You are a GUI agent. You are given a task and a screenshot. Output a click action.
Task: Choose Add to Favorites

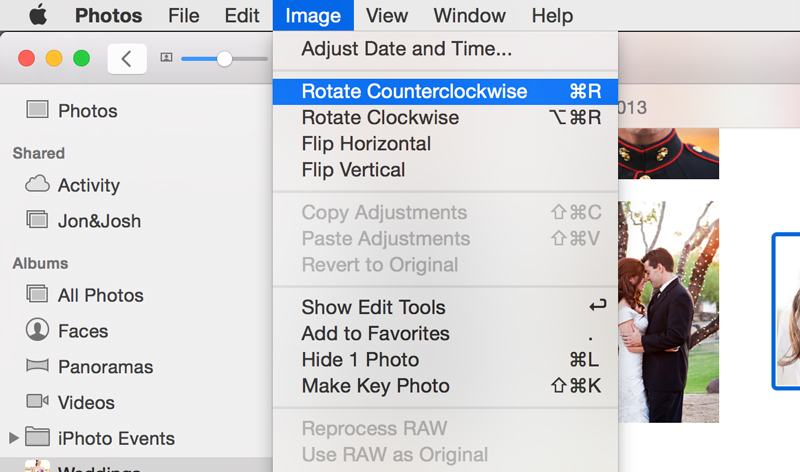click(445, 334)
